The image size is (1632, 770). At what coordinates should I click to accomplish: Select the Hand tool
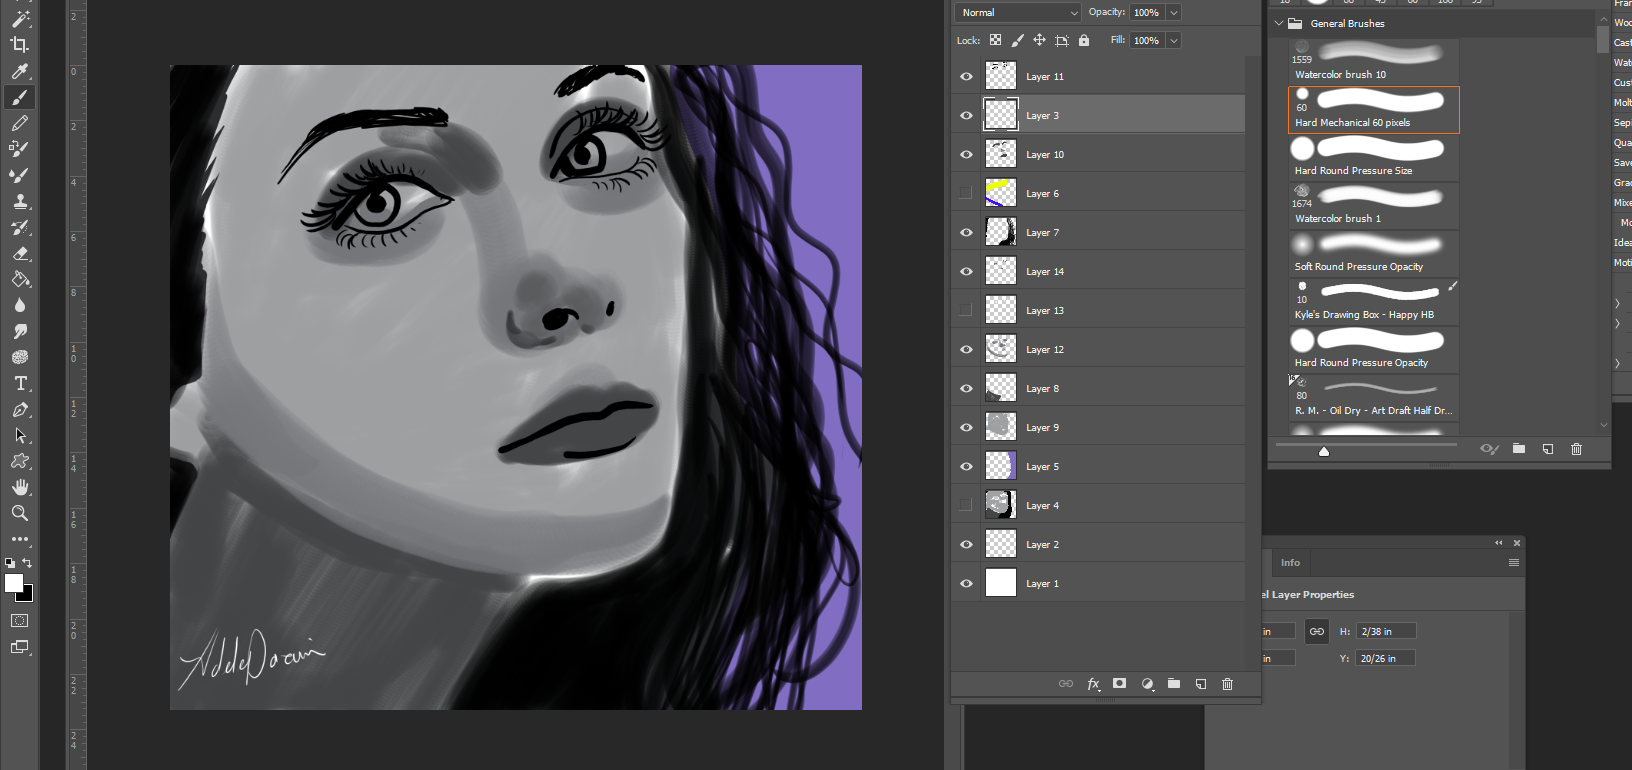[x=19, y=487]
